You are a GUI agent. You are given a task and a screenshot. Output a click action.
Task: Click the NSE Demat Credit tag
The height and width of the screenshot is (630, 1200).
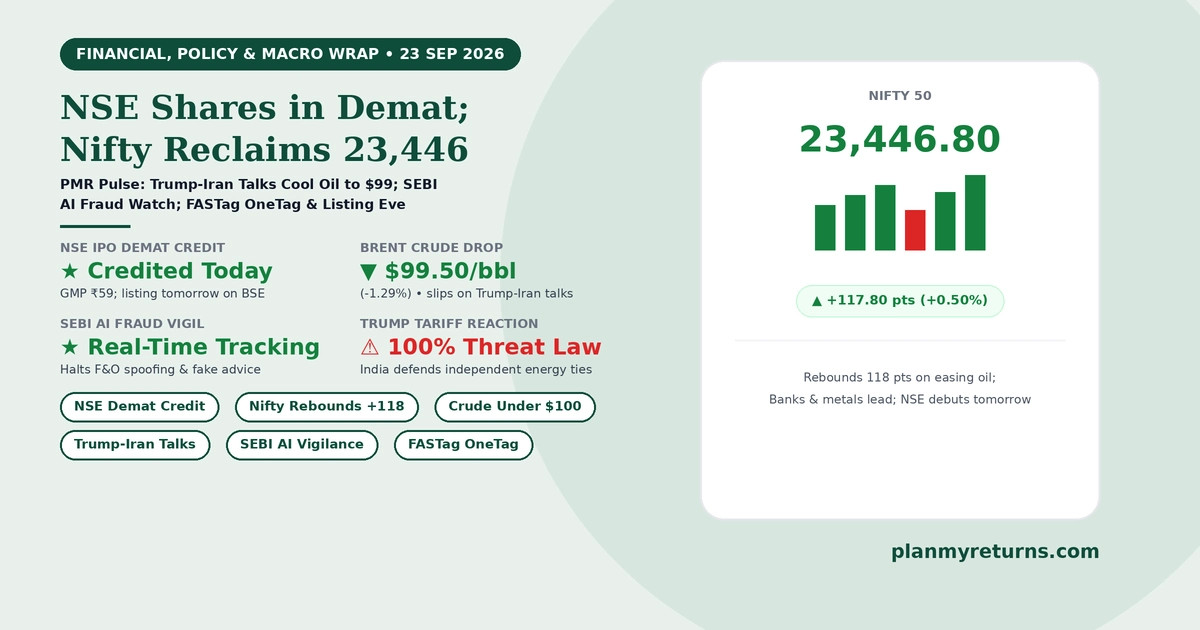point(139,407)
